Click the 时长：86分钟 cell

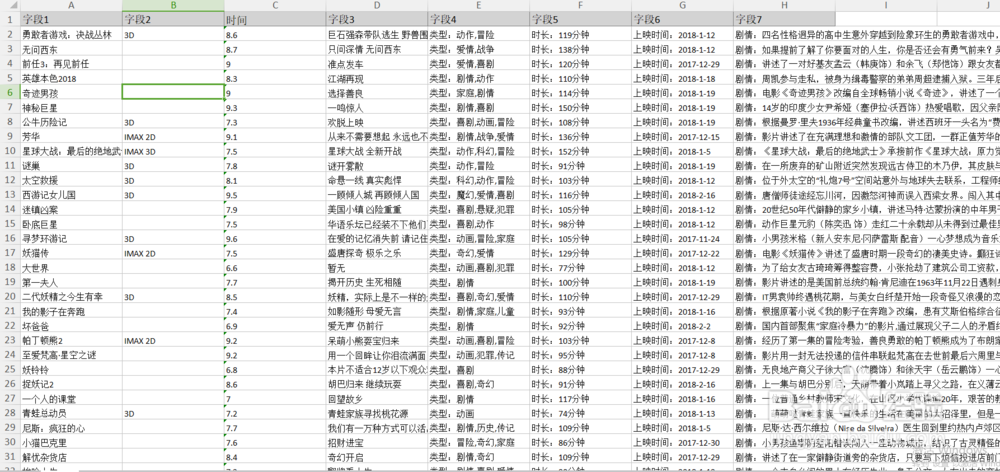580,443
